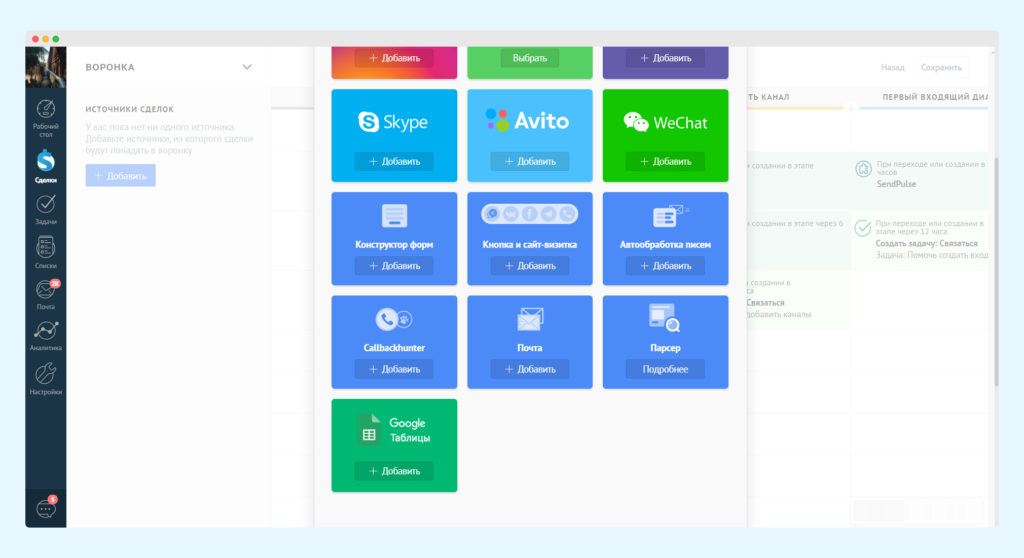Viewport: 1024px width, 558px height.
Task: Click Подробнее on the Парсер card
Action: [665, 369]
